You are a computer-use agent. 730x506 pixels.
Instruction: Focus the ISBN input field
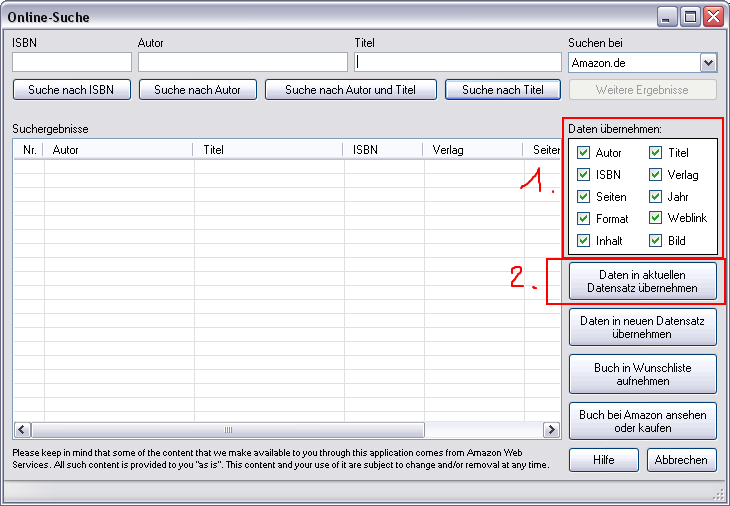pos(72,62)
